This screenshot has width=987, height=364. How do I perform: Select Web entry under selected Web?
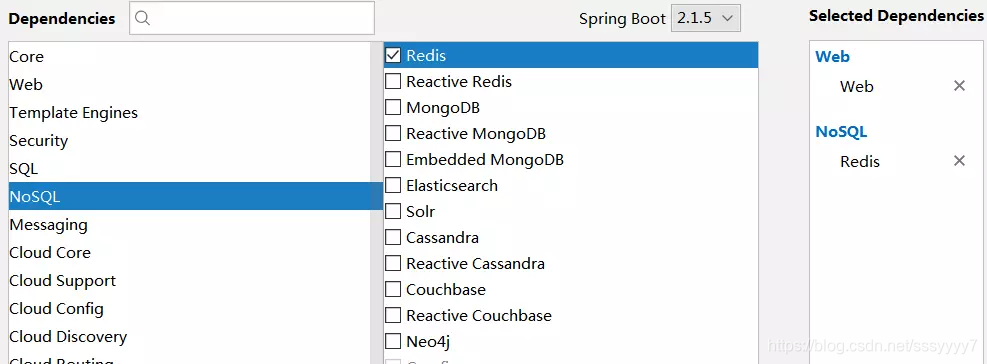(857, 86)
